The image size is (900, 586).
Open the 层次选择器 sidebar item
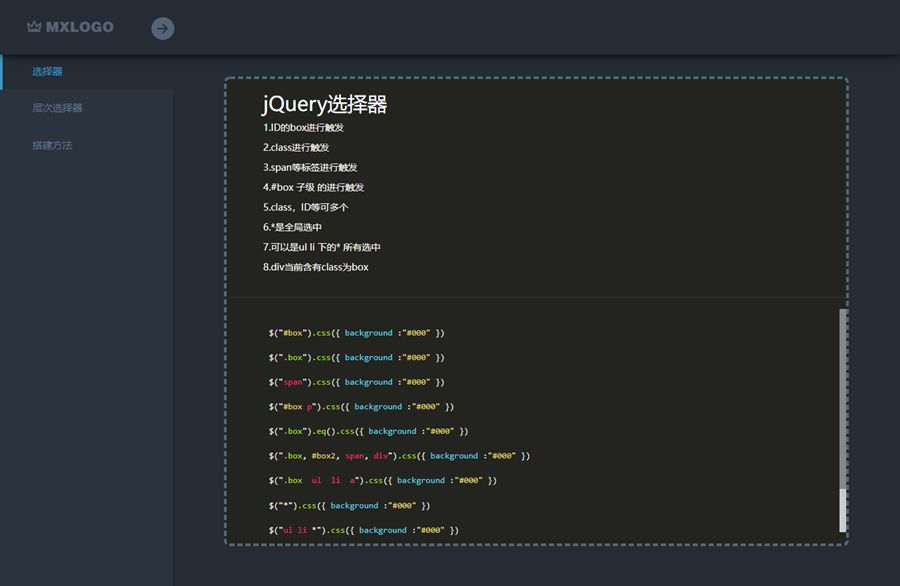tap(57, 108)
